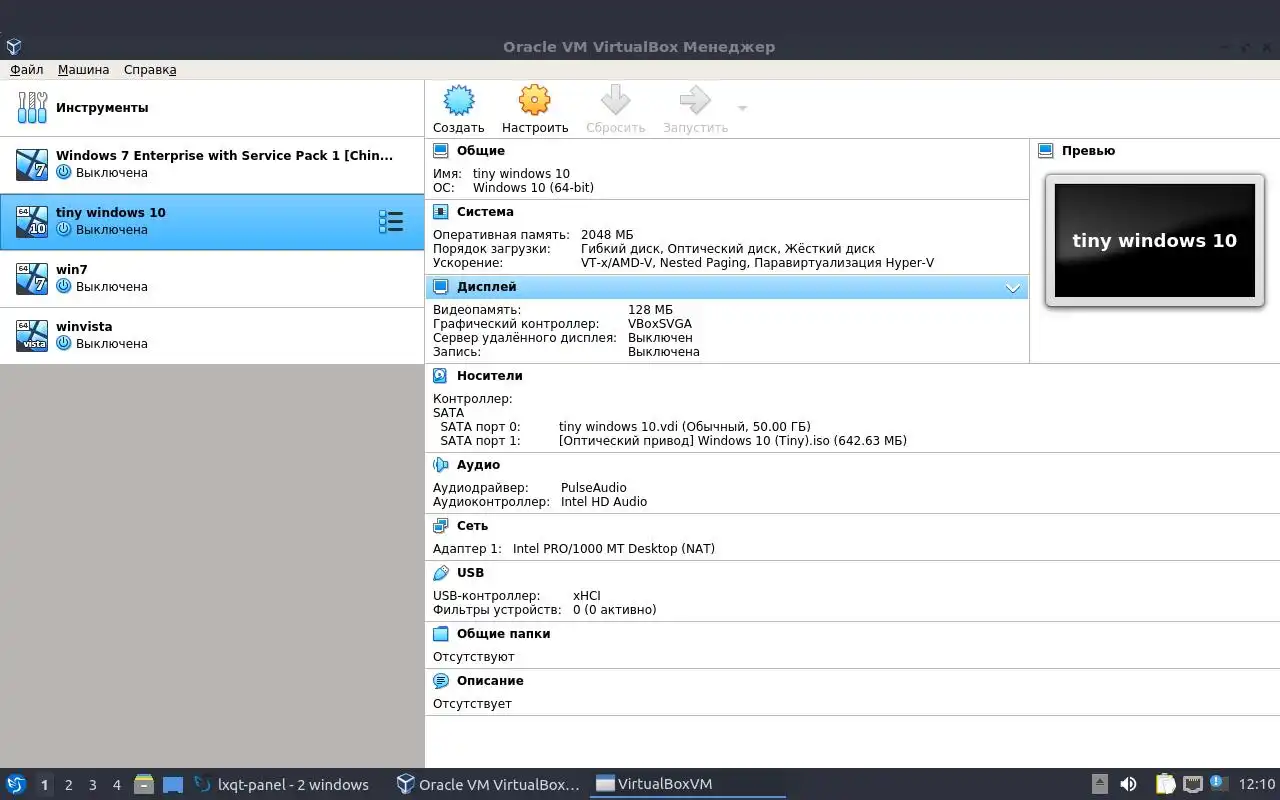Click the Общие папки folder icon
The height and width of the screenshot is (800, 1280).
pyautogui.click(x=441, y=634)
